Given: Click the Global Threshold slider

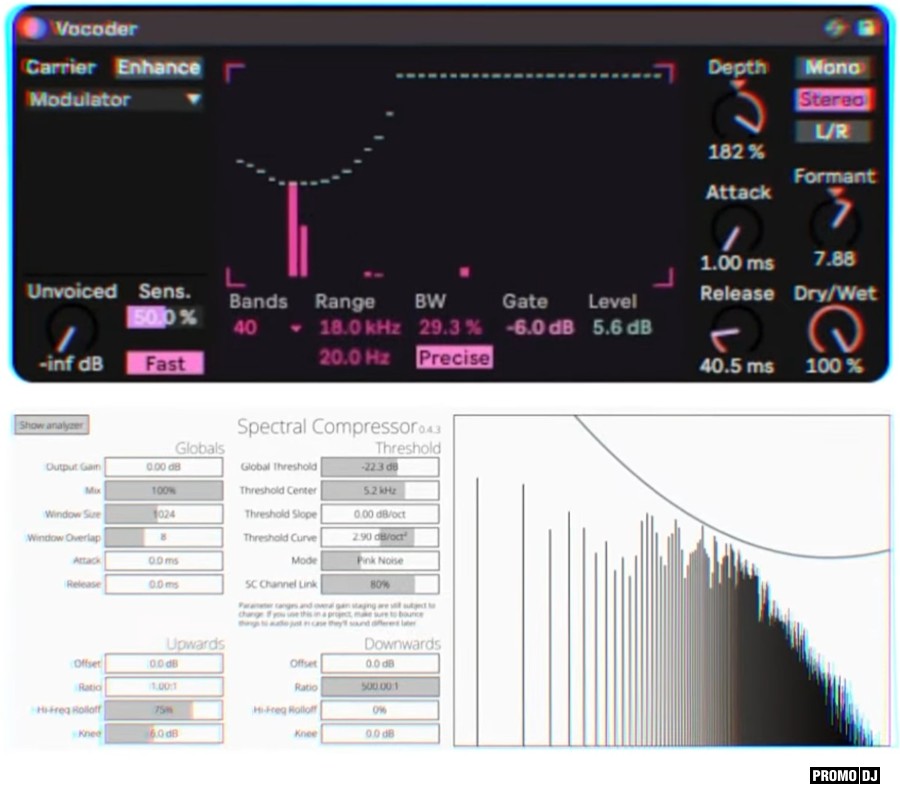Looking at the screenshot, I should click(x=380, y=467).
